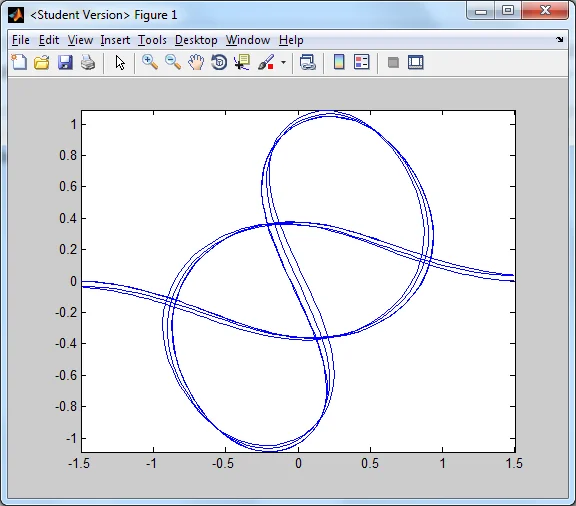Viewport: 576px width, 506px height.
Task: Click the New Figure toolbar icon
Action: click(x=19, y=62)
